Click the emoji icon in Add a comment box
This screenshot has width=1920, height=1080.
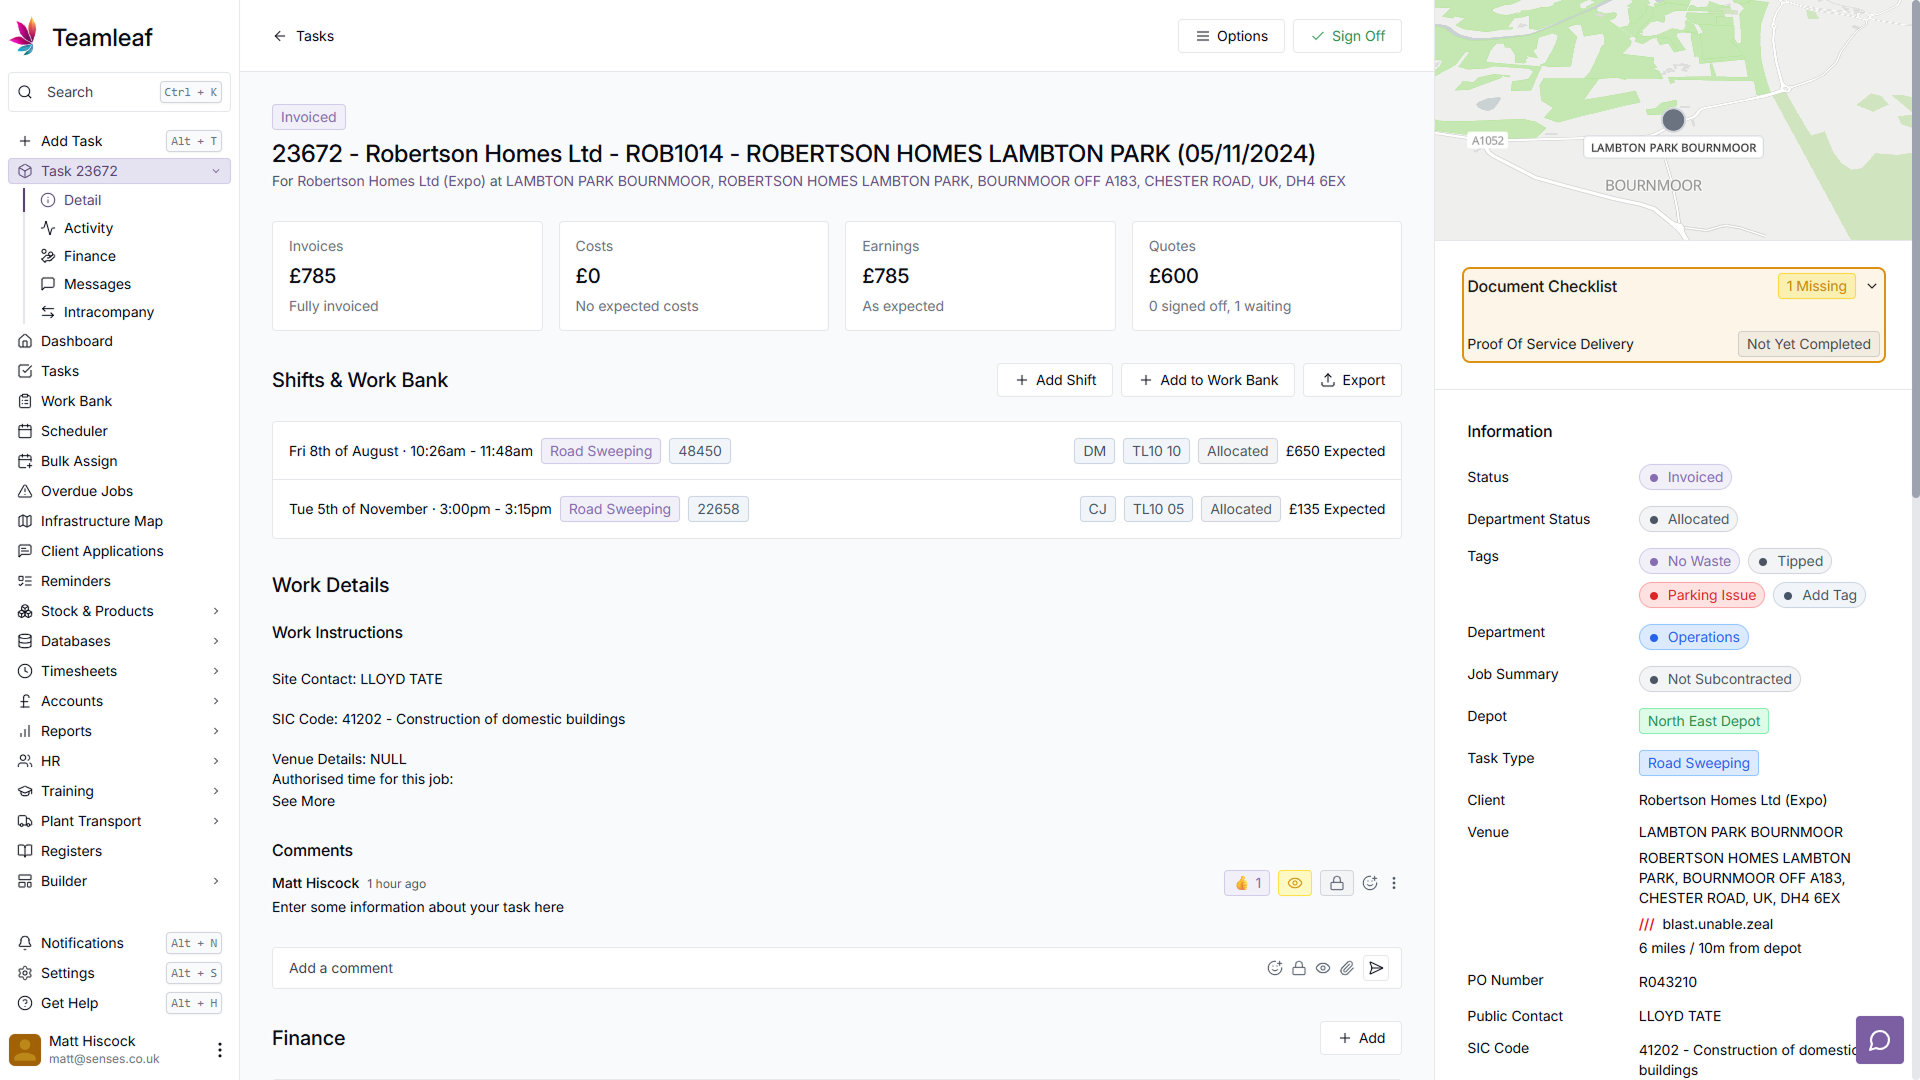tap(1275, 968)
